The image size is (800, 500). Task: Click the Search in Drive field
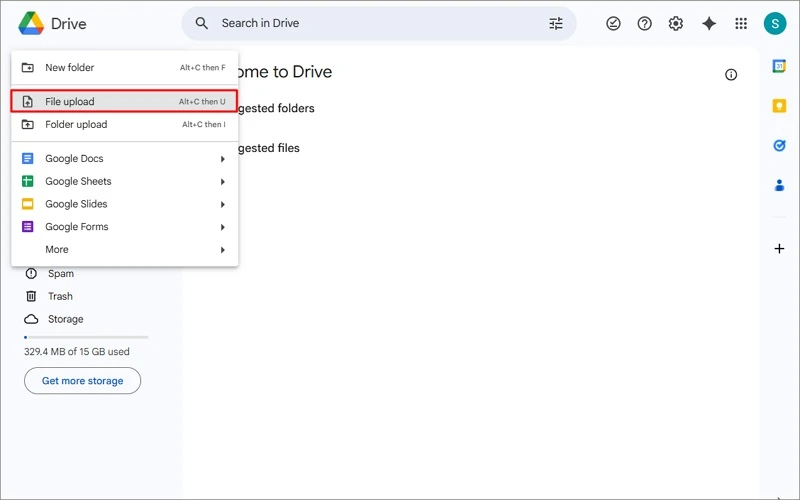[379, 23]
